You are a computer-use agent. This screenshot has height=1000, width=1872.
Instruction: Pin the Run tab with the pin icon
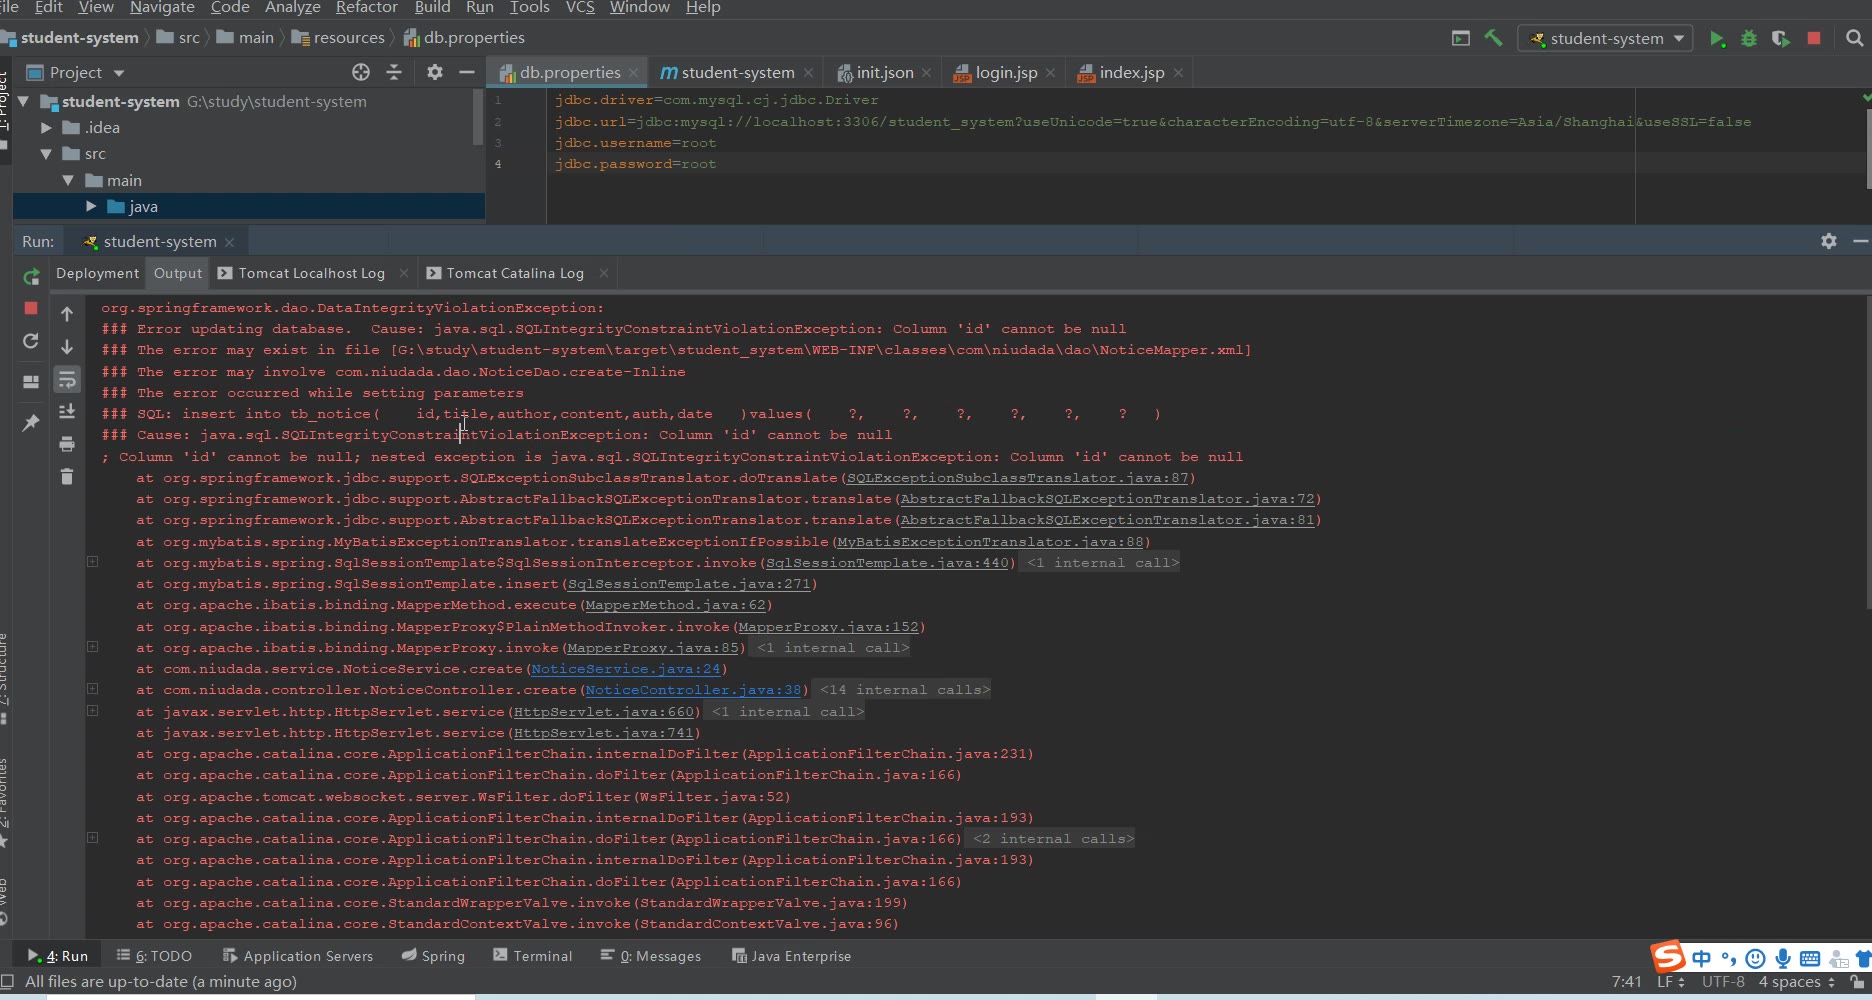[31, 423]
